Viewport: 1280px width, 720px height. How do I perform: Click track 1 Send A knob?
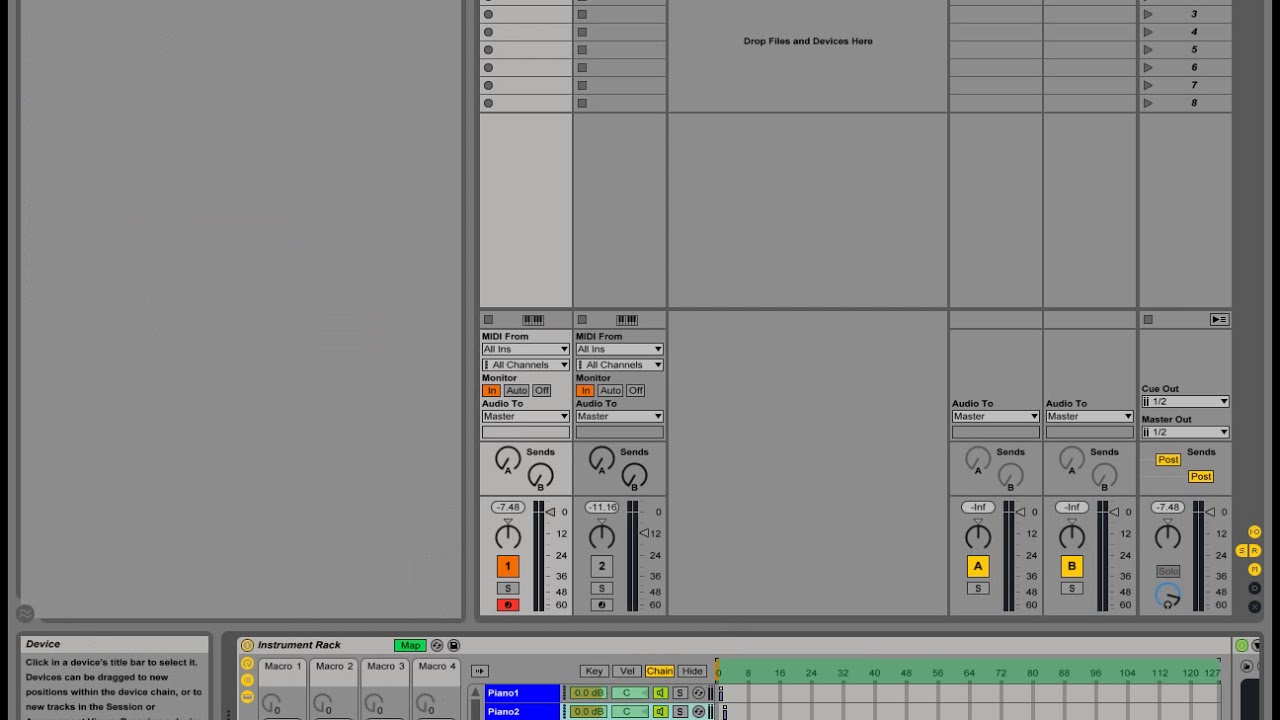508,460
